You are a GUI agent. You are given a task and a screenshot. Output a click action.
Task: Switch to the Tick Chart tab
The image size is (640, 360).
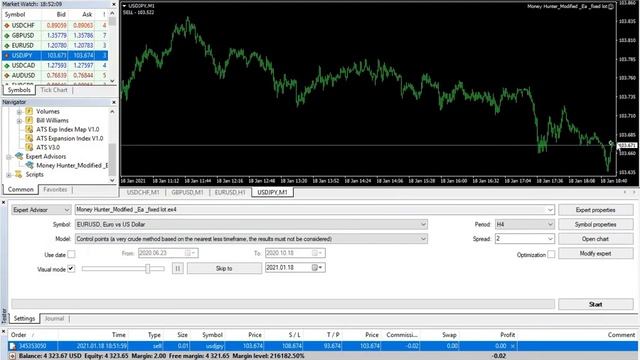[x=54, y=90]
